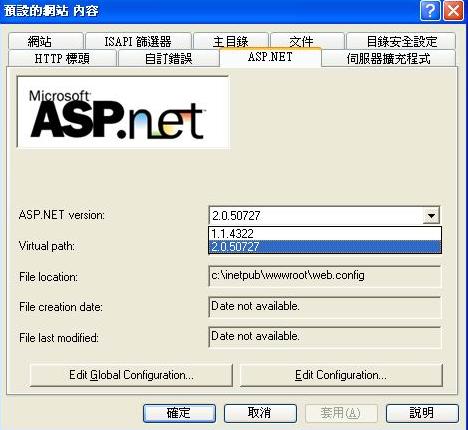The width and height of the screenshot is (468, 430).
Task: Cancel with the 取消 button
Action: (x=260, y=413)
